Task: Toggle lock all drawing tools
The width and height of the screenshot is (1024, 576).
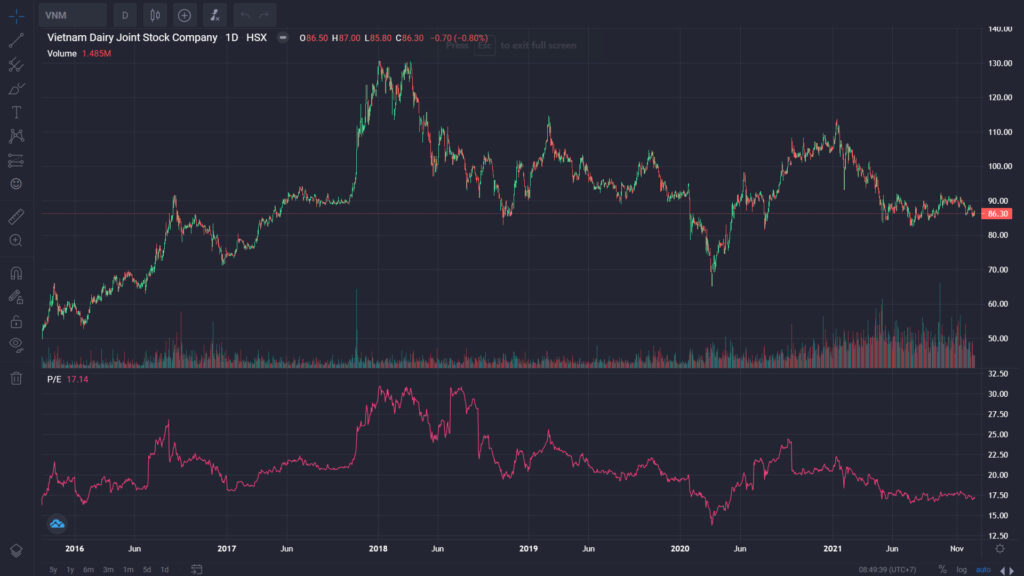Action: coord(16,321)
